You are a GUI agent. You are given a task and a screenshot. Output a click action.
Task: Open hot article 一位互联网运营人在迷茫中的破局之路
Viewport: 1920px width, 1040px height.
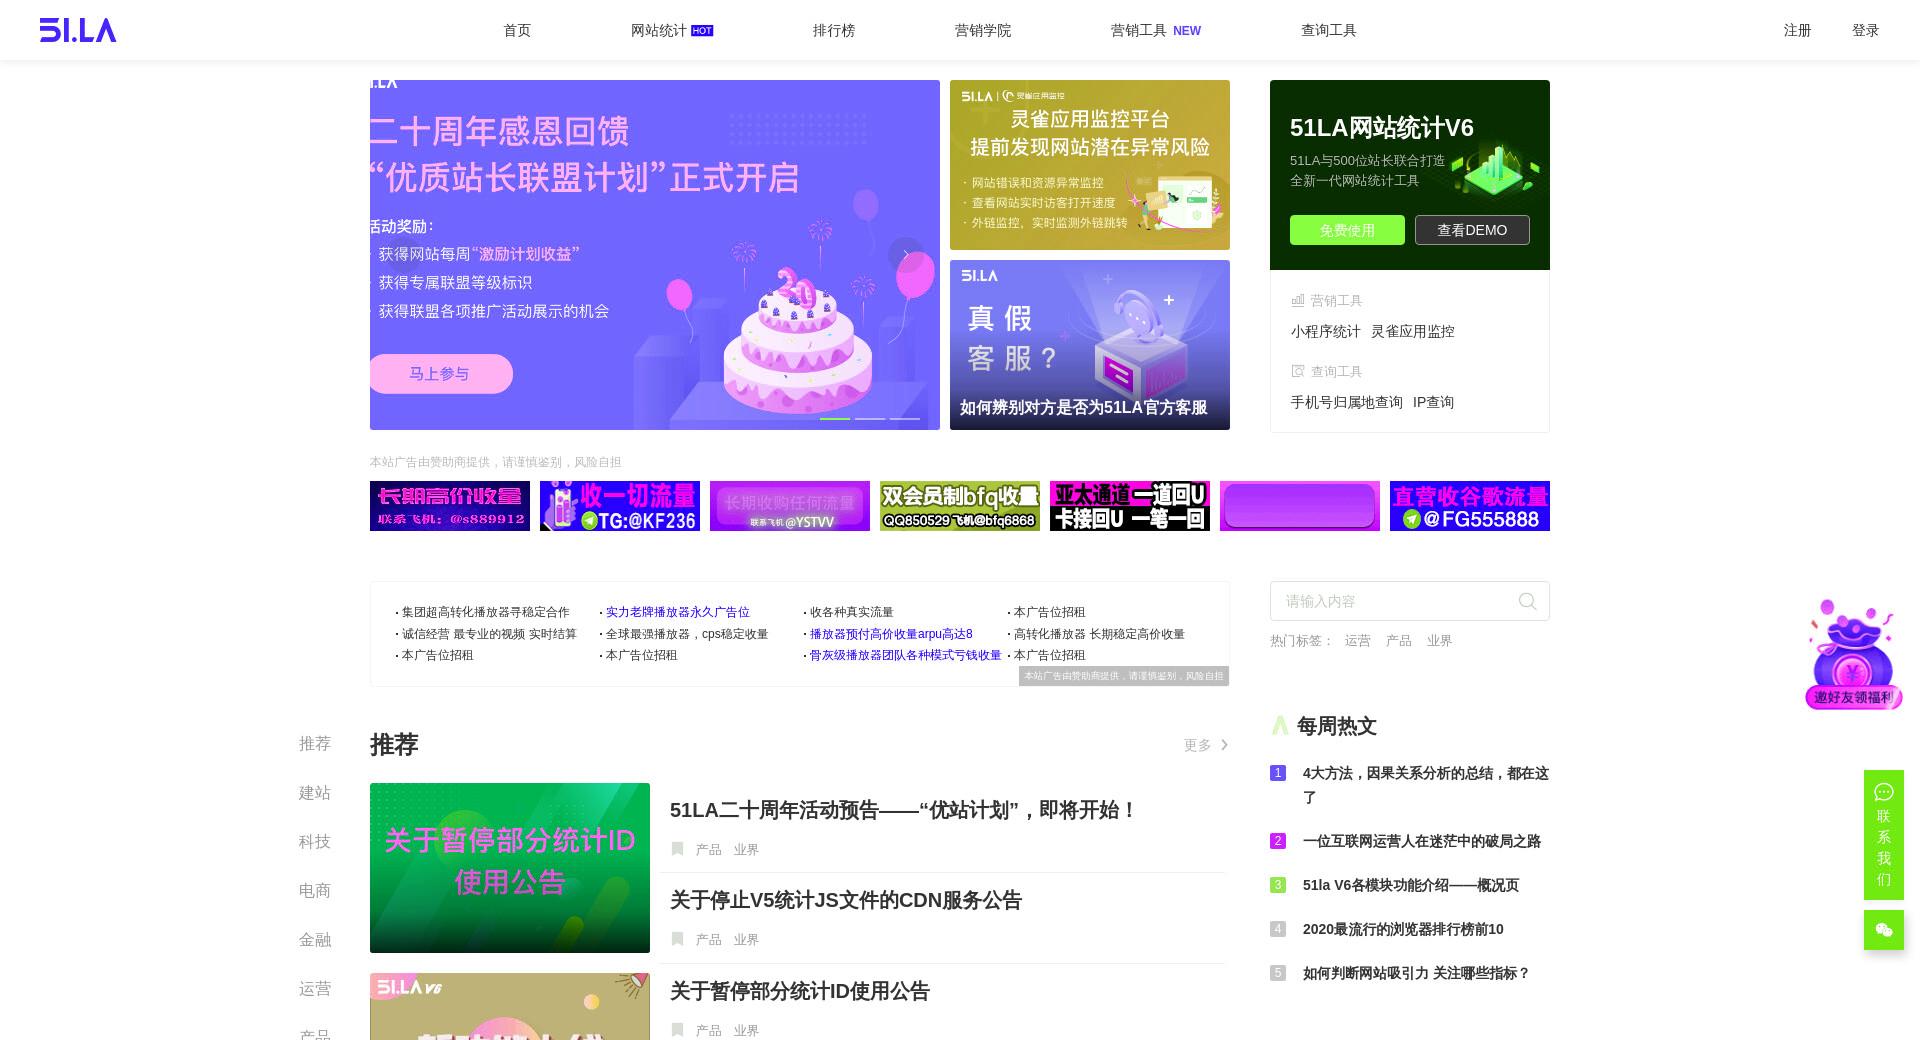tap(1421, 841)
